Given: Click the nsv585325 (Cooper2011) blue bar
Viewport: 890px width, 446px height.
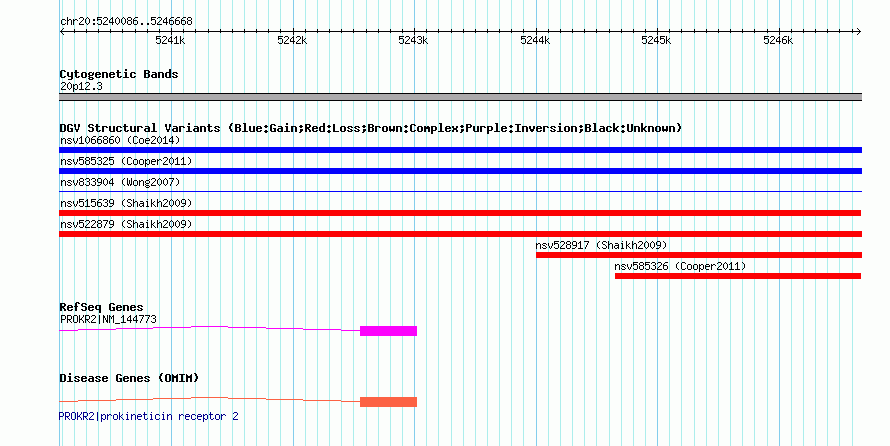Looking at the screenshot, I should (460, 171).
